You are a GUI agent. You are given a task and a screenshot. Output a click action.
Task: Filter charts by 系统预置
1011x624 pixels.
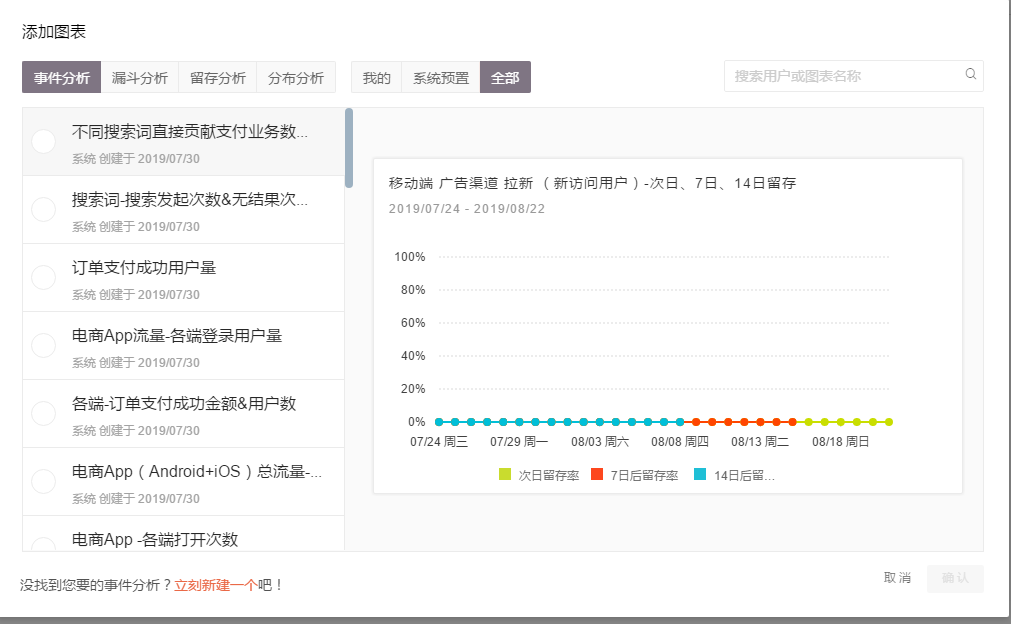(x=439, y=76)
